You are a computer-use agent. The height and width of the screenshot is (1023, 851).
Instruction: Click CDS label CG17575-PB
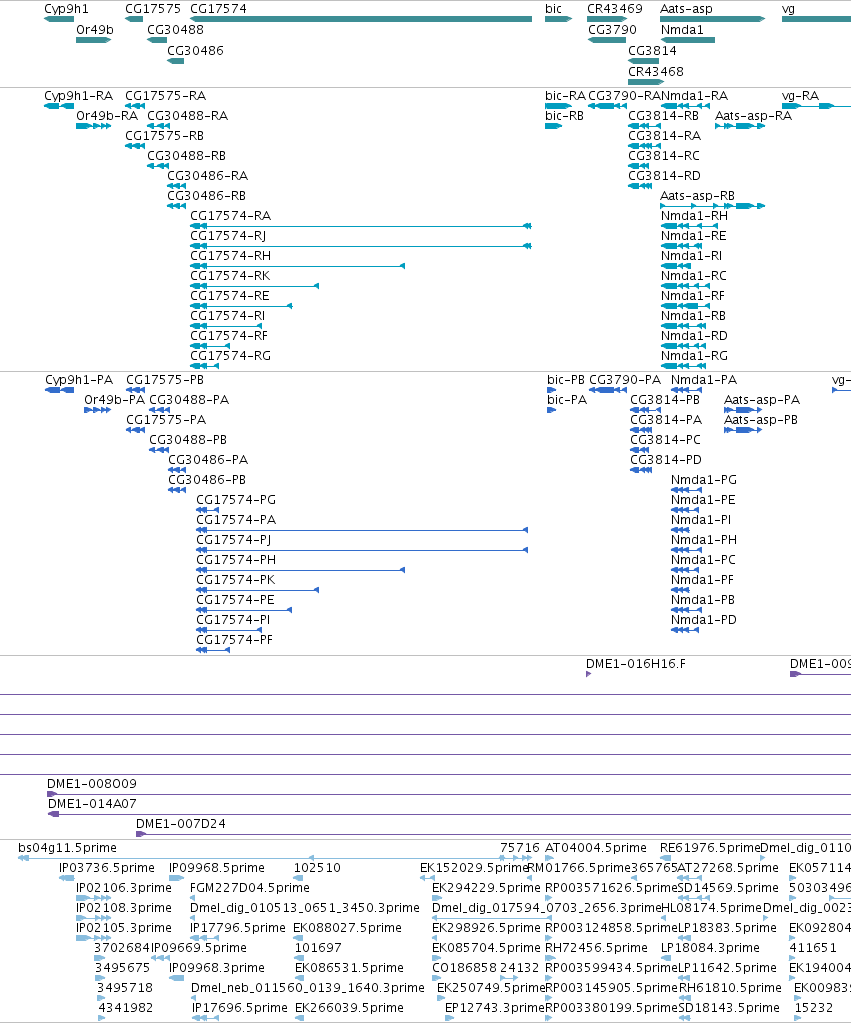point(164,380)
